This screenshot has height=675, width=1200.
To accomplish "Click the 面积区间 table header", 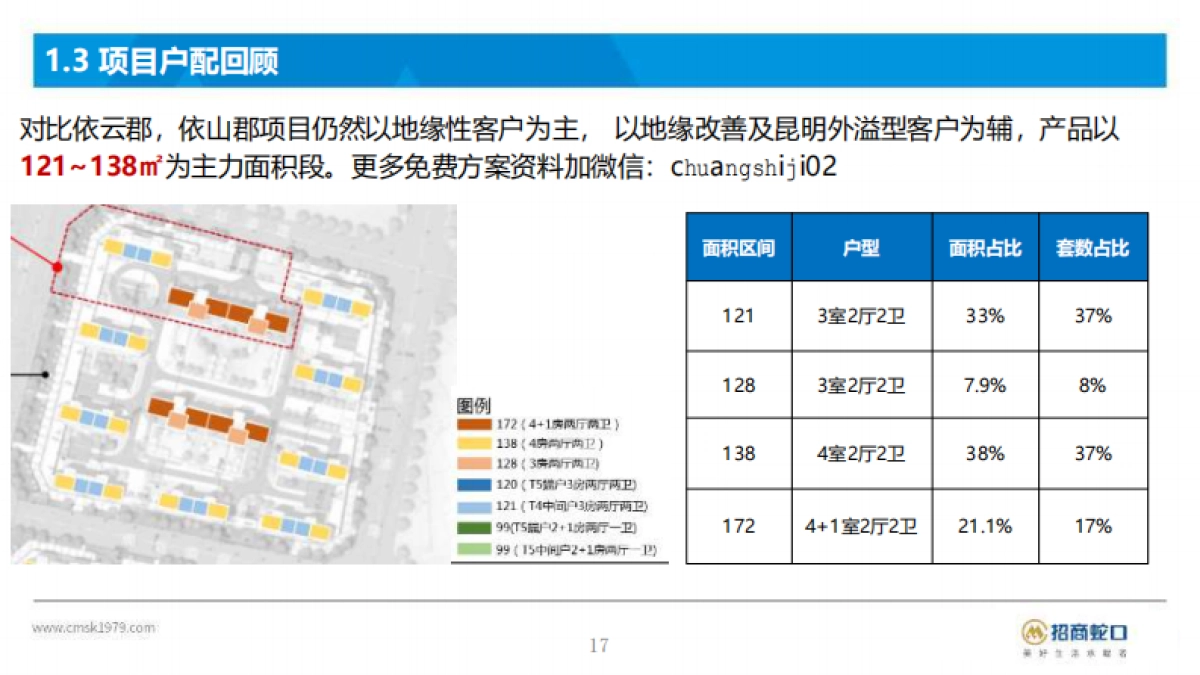I will (738, 248).
